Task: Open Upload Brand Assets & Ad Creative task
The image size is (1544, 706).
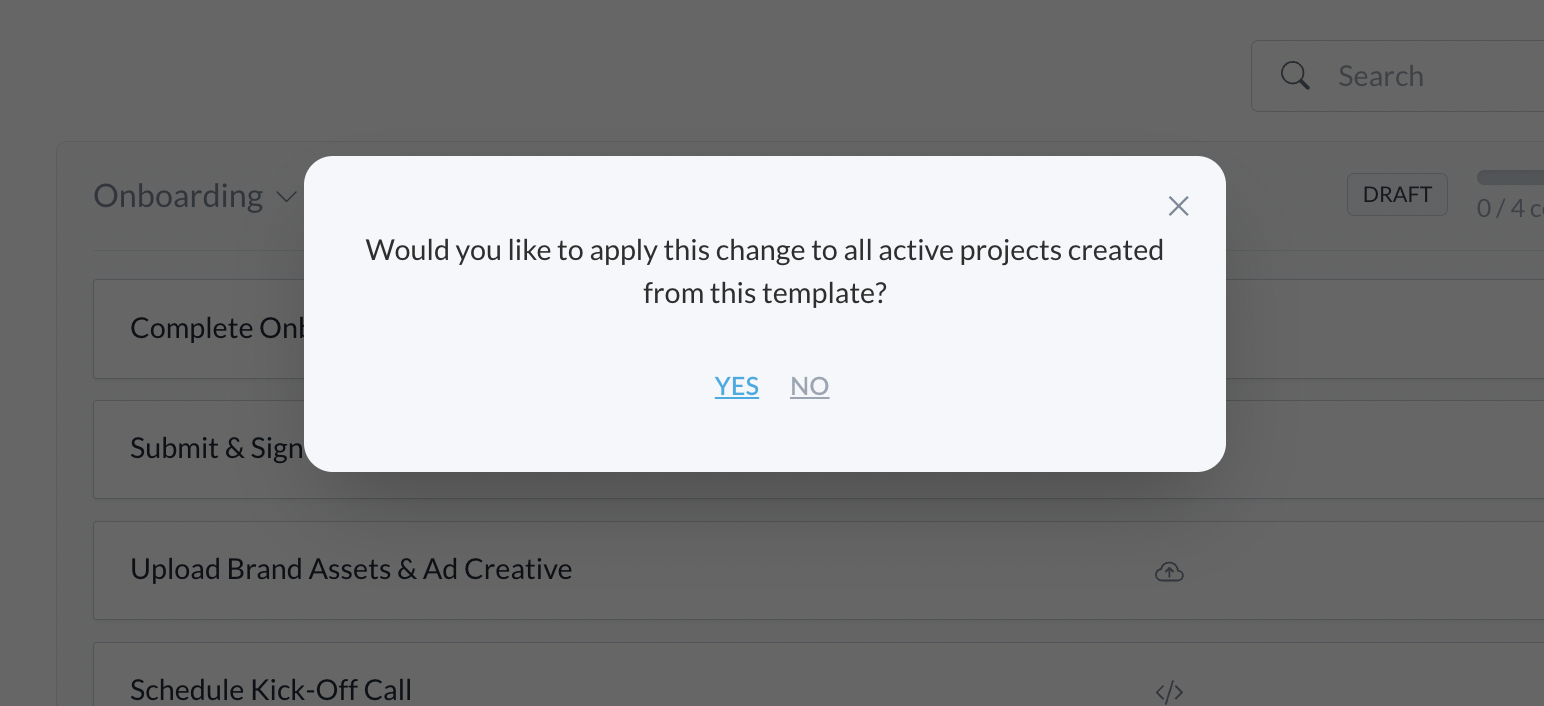Action: click(x=351, y=569)
